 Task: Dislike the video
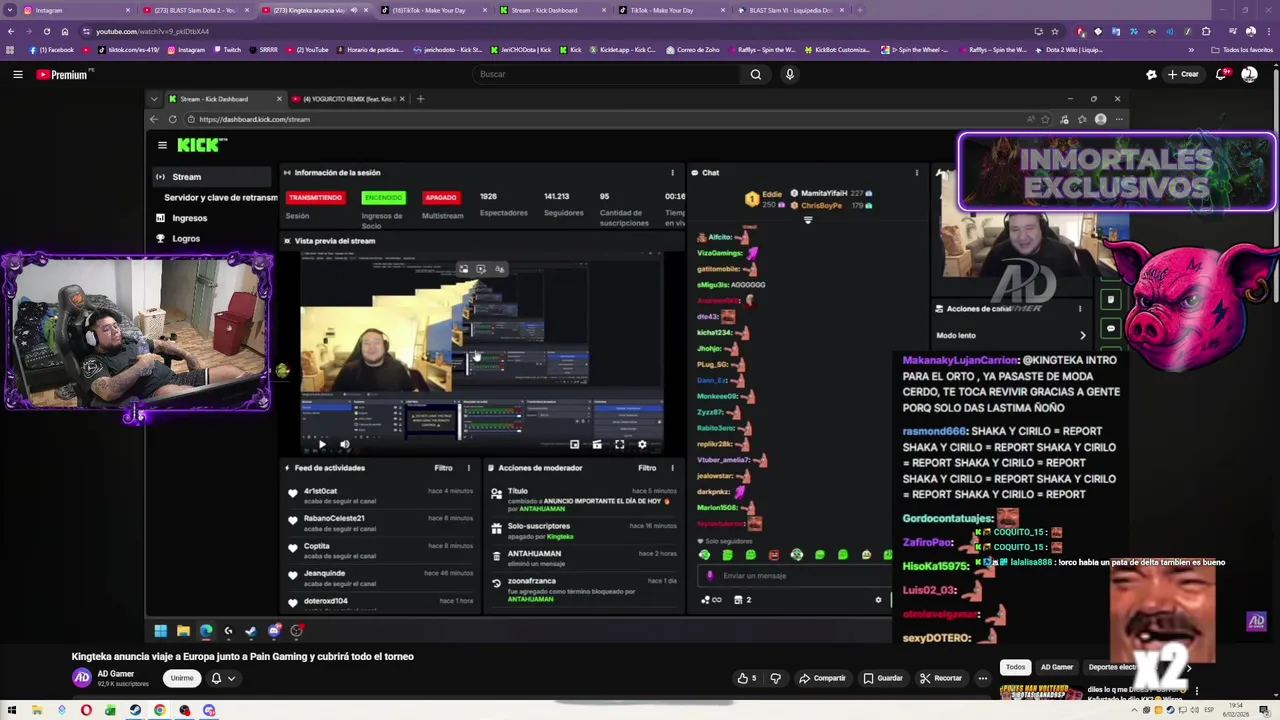click(x=775, y=678)
